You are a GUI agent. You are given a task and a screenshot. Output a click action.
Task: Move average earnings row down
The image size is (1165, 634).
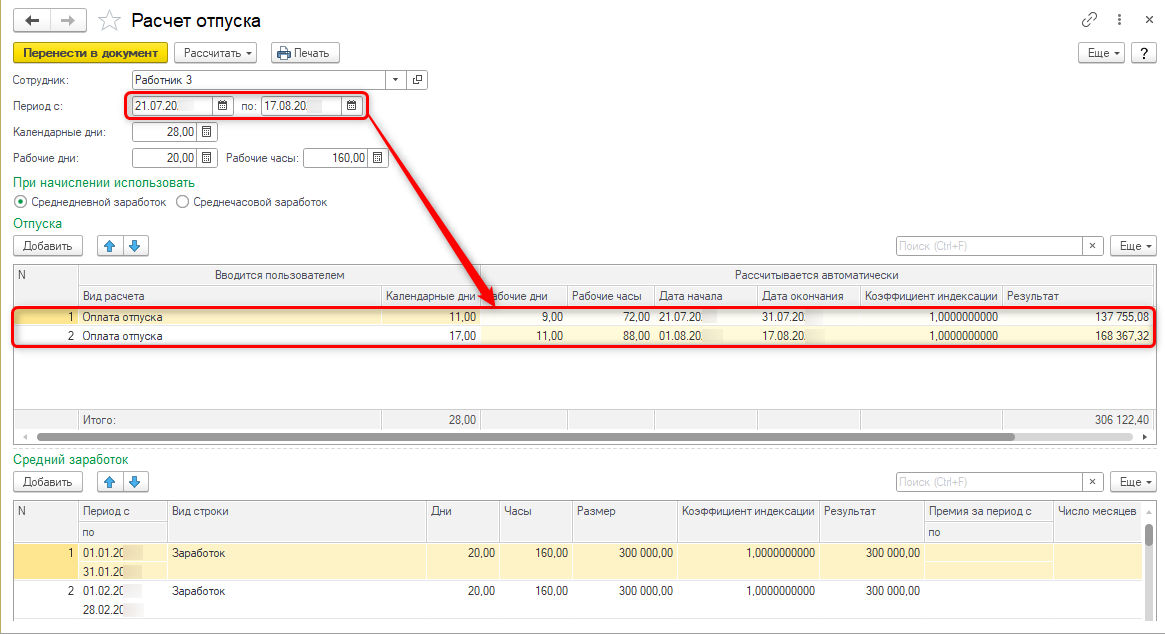pyautogui.click(x=135, y=482)
